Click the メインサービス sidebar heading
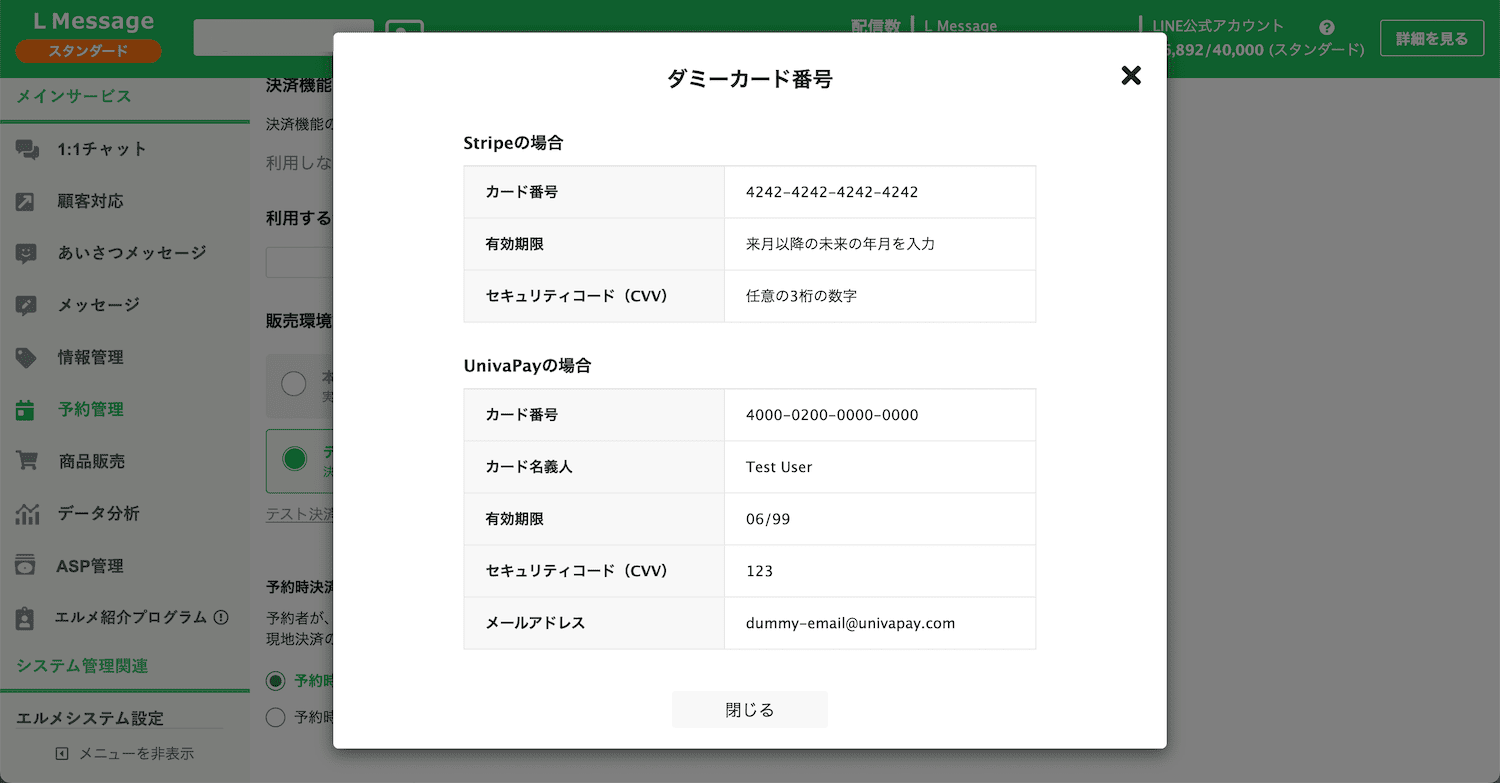 coord(74,96)
